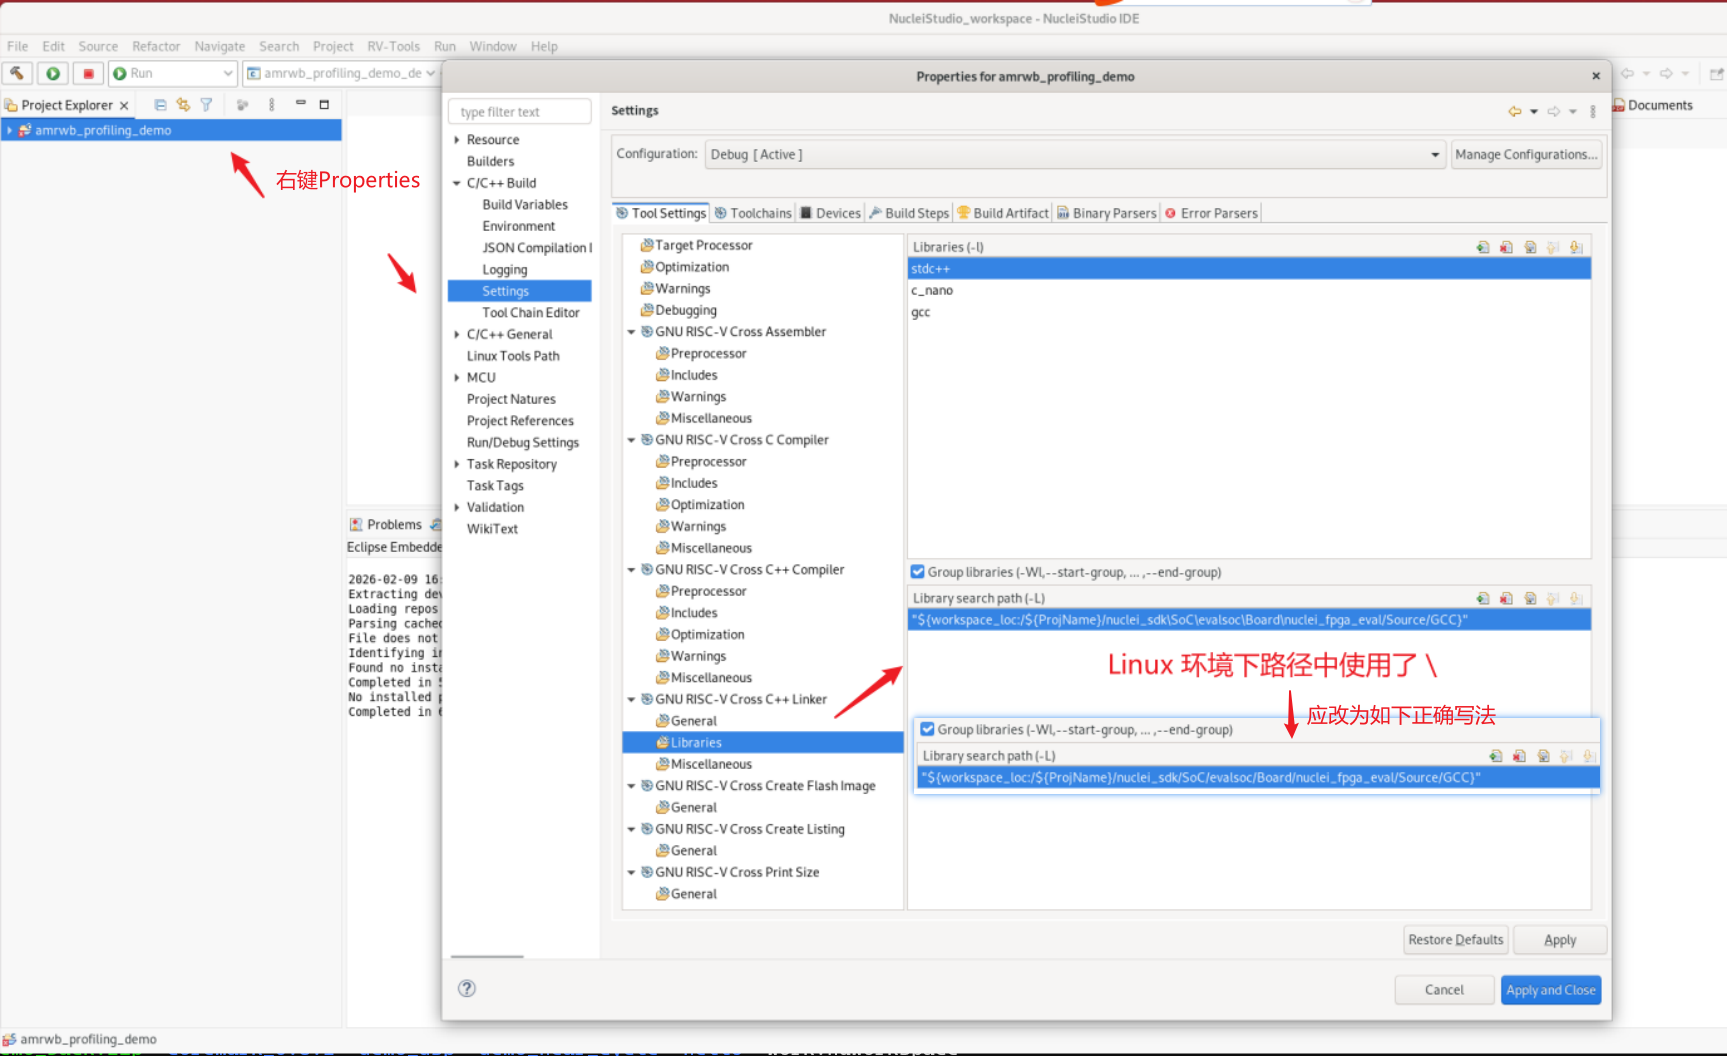Click the type filter text field
The image size is (1727, 1056).
pyautogui.click(x=520, y=112)
